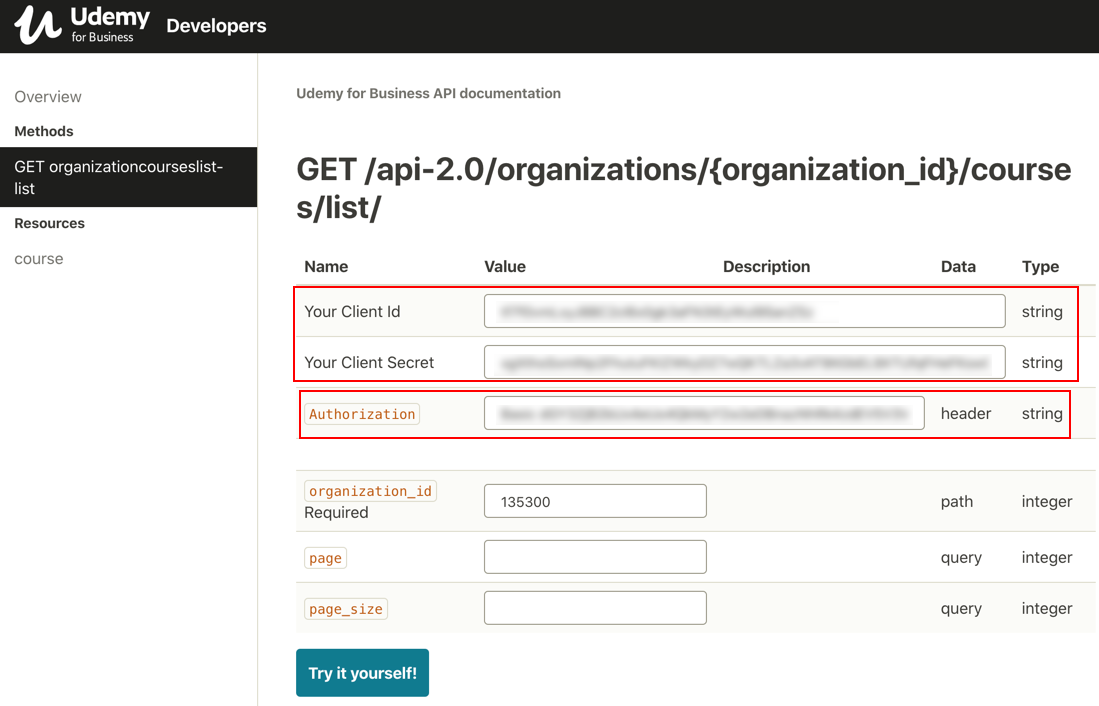This screenshot has height=706, width=1099.
Task: Click the page query input field
Action: click(595, 557)
